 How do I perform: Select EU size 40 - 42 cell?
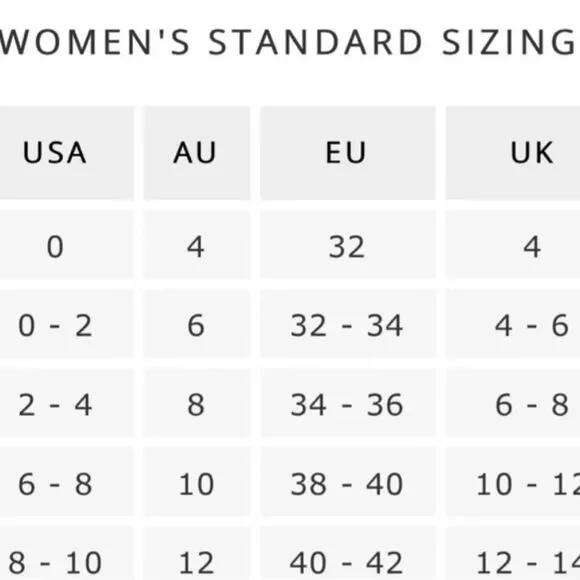(348, 553)
